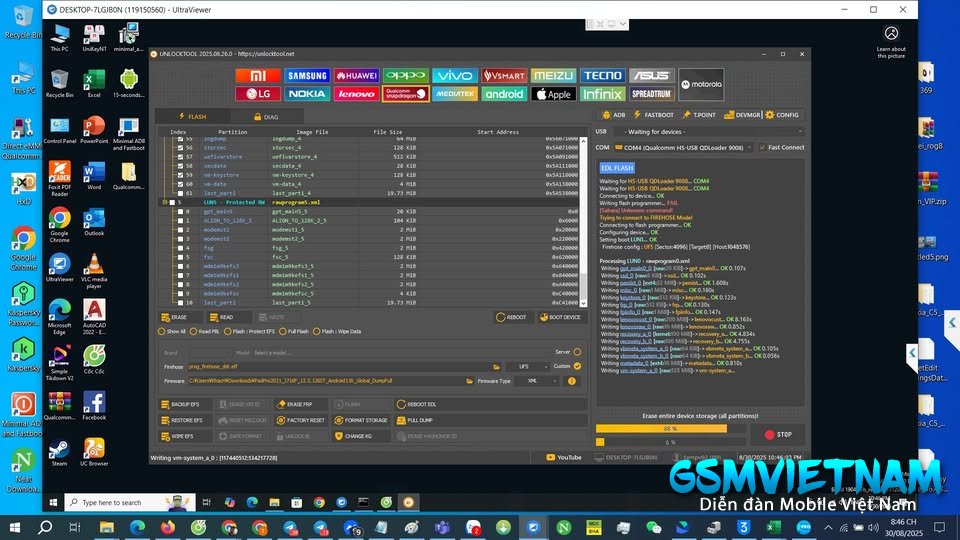Screen dimensions: 960x540
Task: Switch to the DIAG tab
Action: [x=266, y=116]
